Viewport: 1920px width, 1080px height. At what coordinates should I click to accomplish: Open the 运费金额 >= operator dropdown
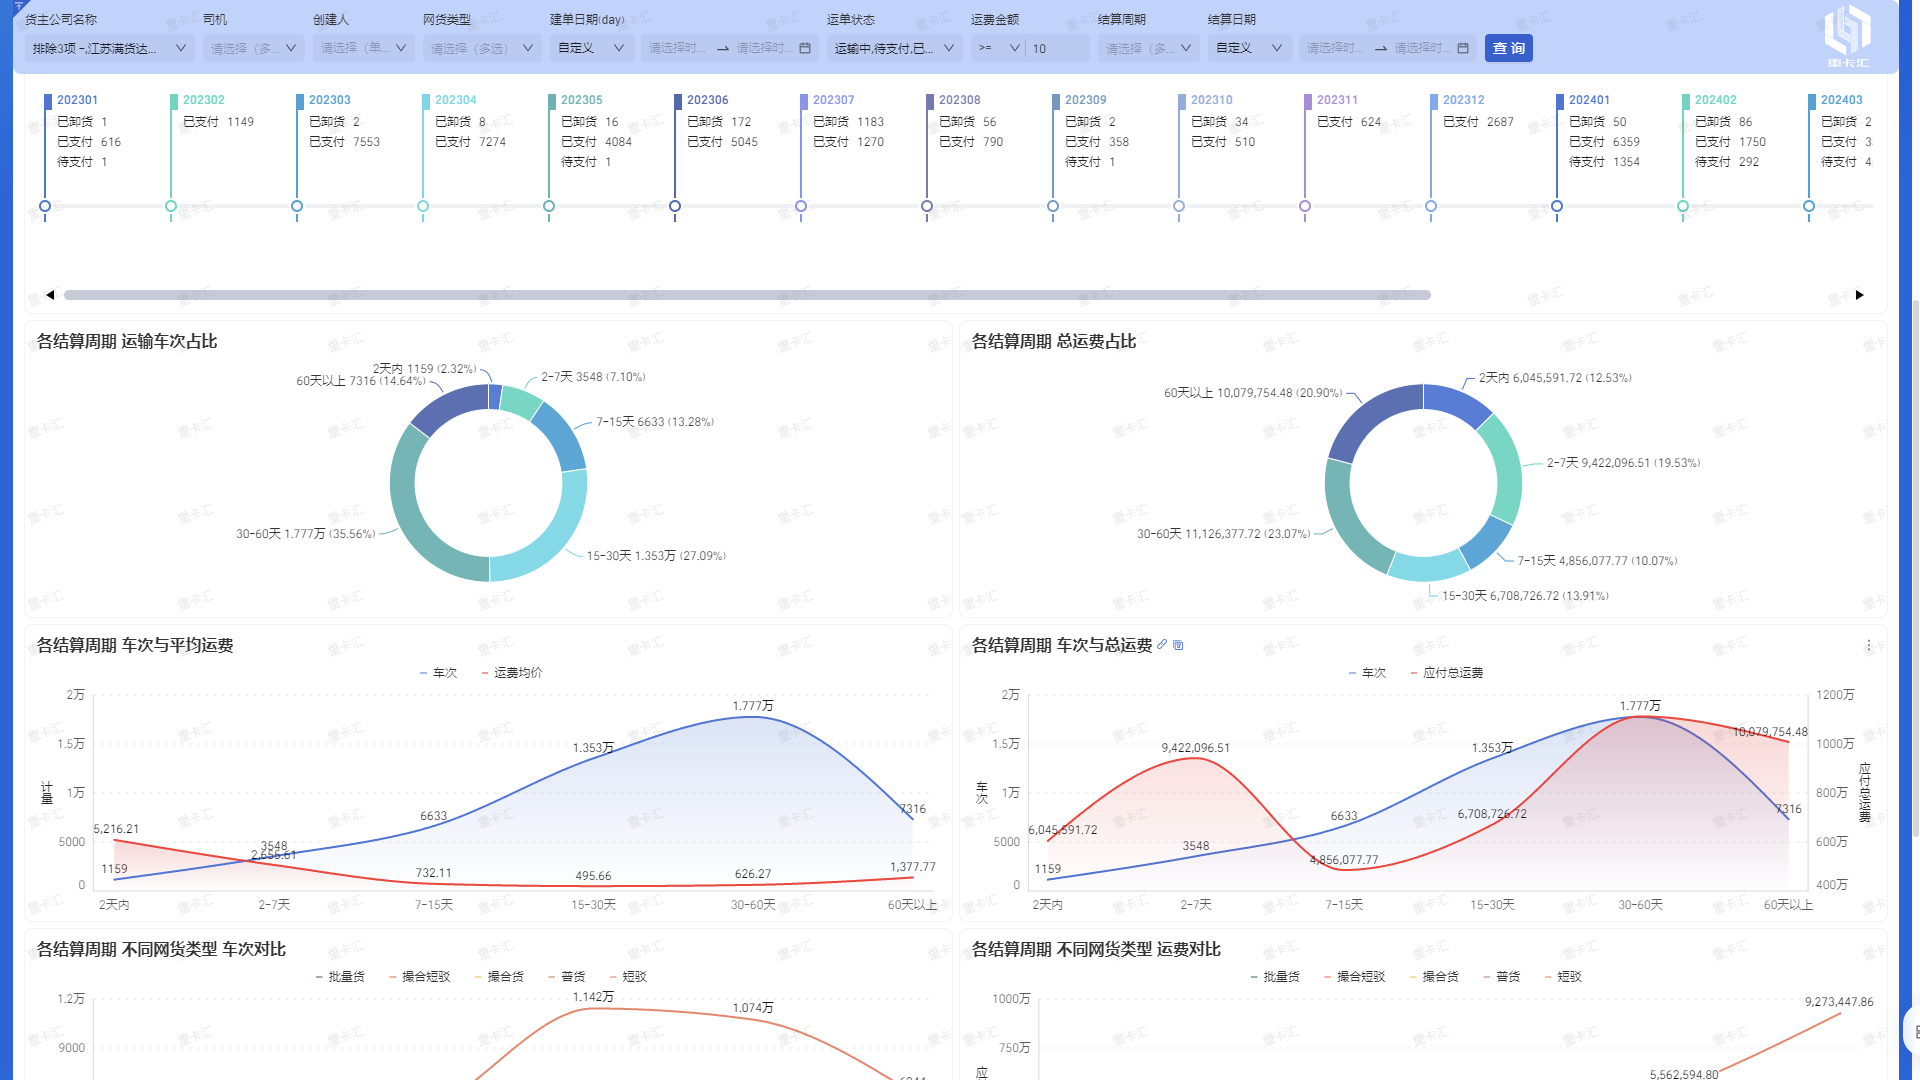pos(999,48)
